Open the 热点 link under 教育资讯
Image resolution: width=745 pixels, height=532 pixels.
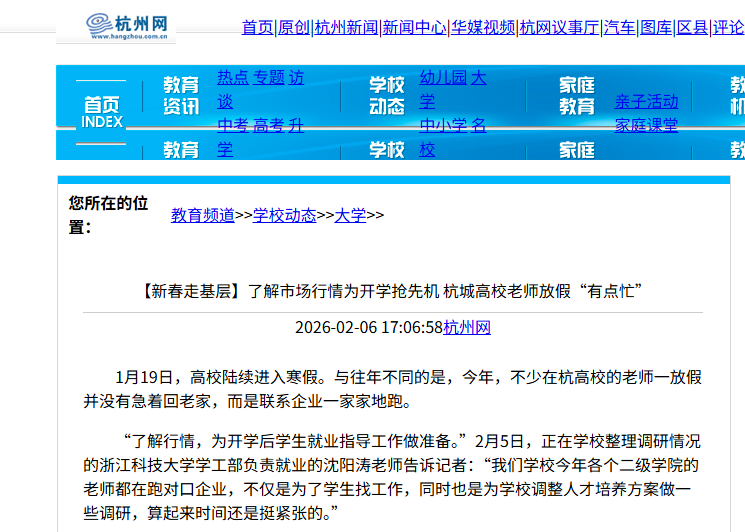[x=233, y=78]
